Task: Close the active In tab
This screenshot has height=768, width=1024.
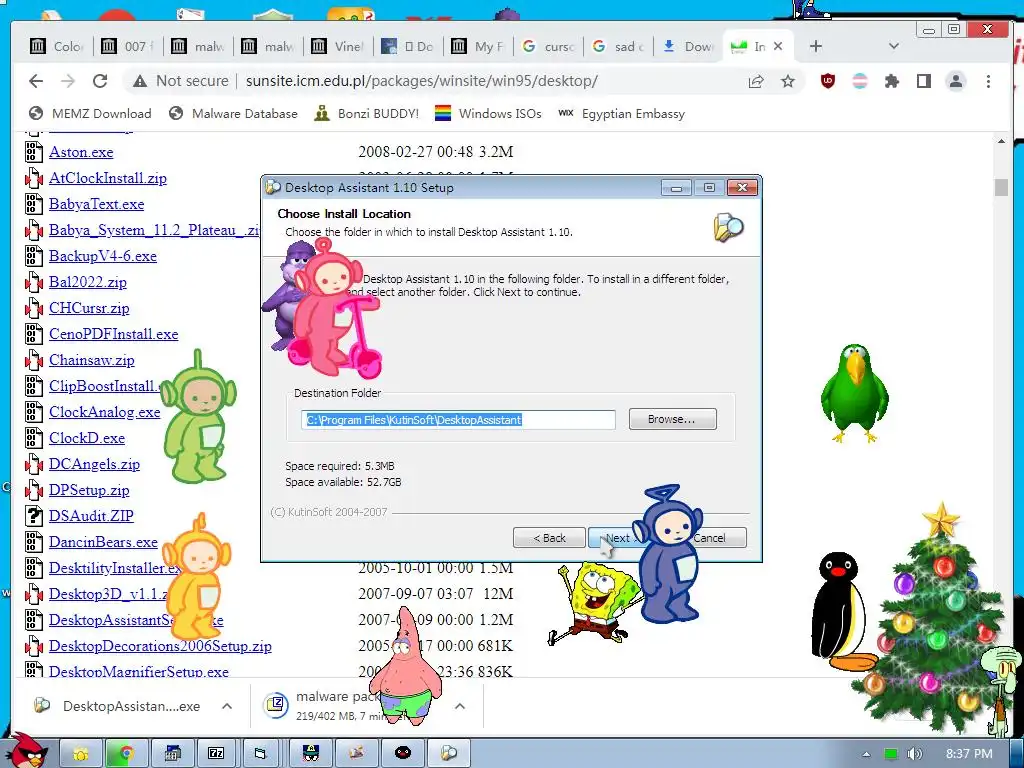Action: pos(778,46)
